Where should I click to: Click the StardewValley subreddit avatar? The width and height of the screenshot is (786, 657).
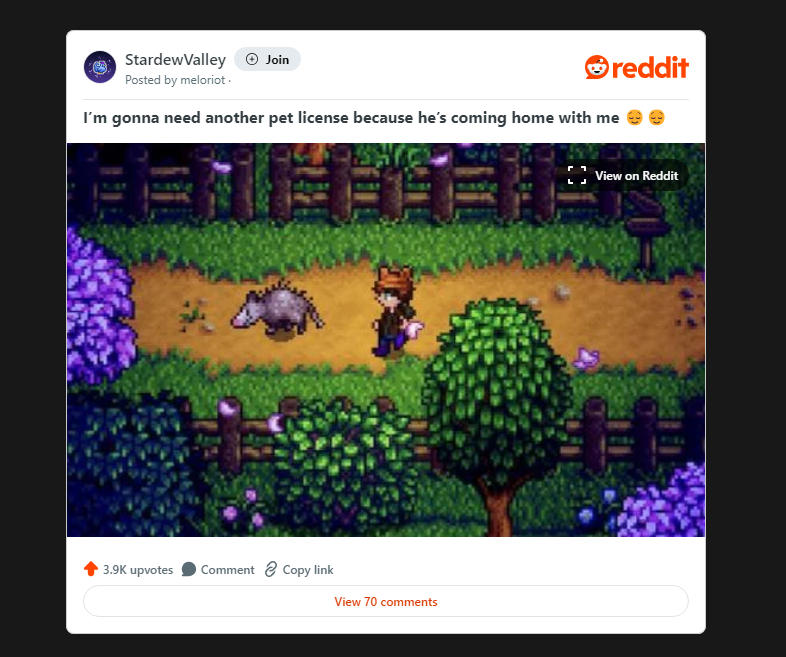coord(100,67)
